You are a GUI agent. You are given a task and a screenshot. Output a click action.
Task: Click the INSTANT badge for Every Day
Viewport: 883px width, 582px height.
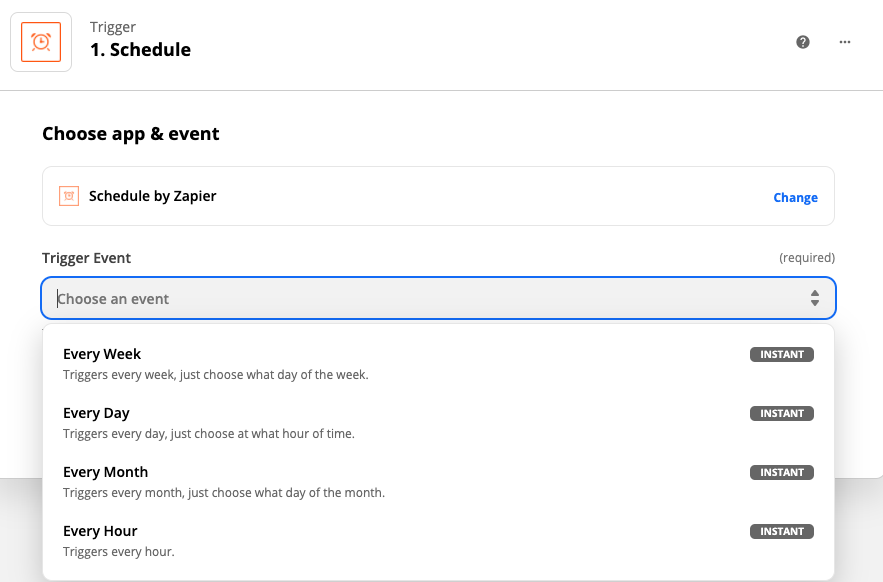coord(782,413)
